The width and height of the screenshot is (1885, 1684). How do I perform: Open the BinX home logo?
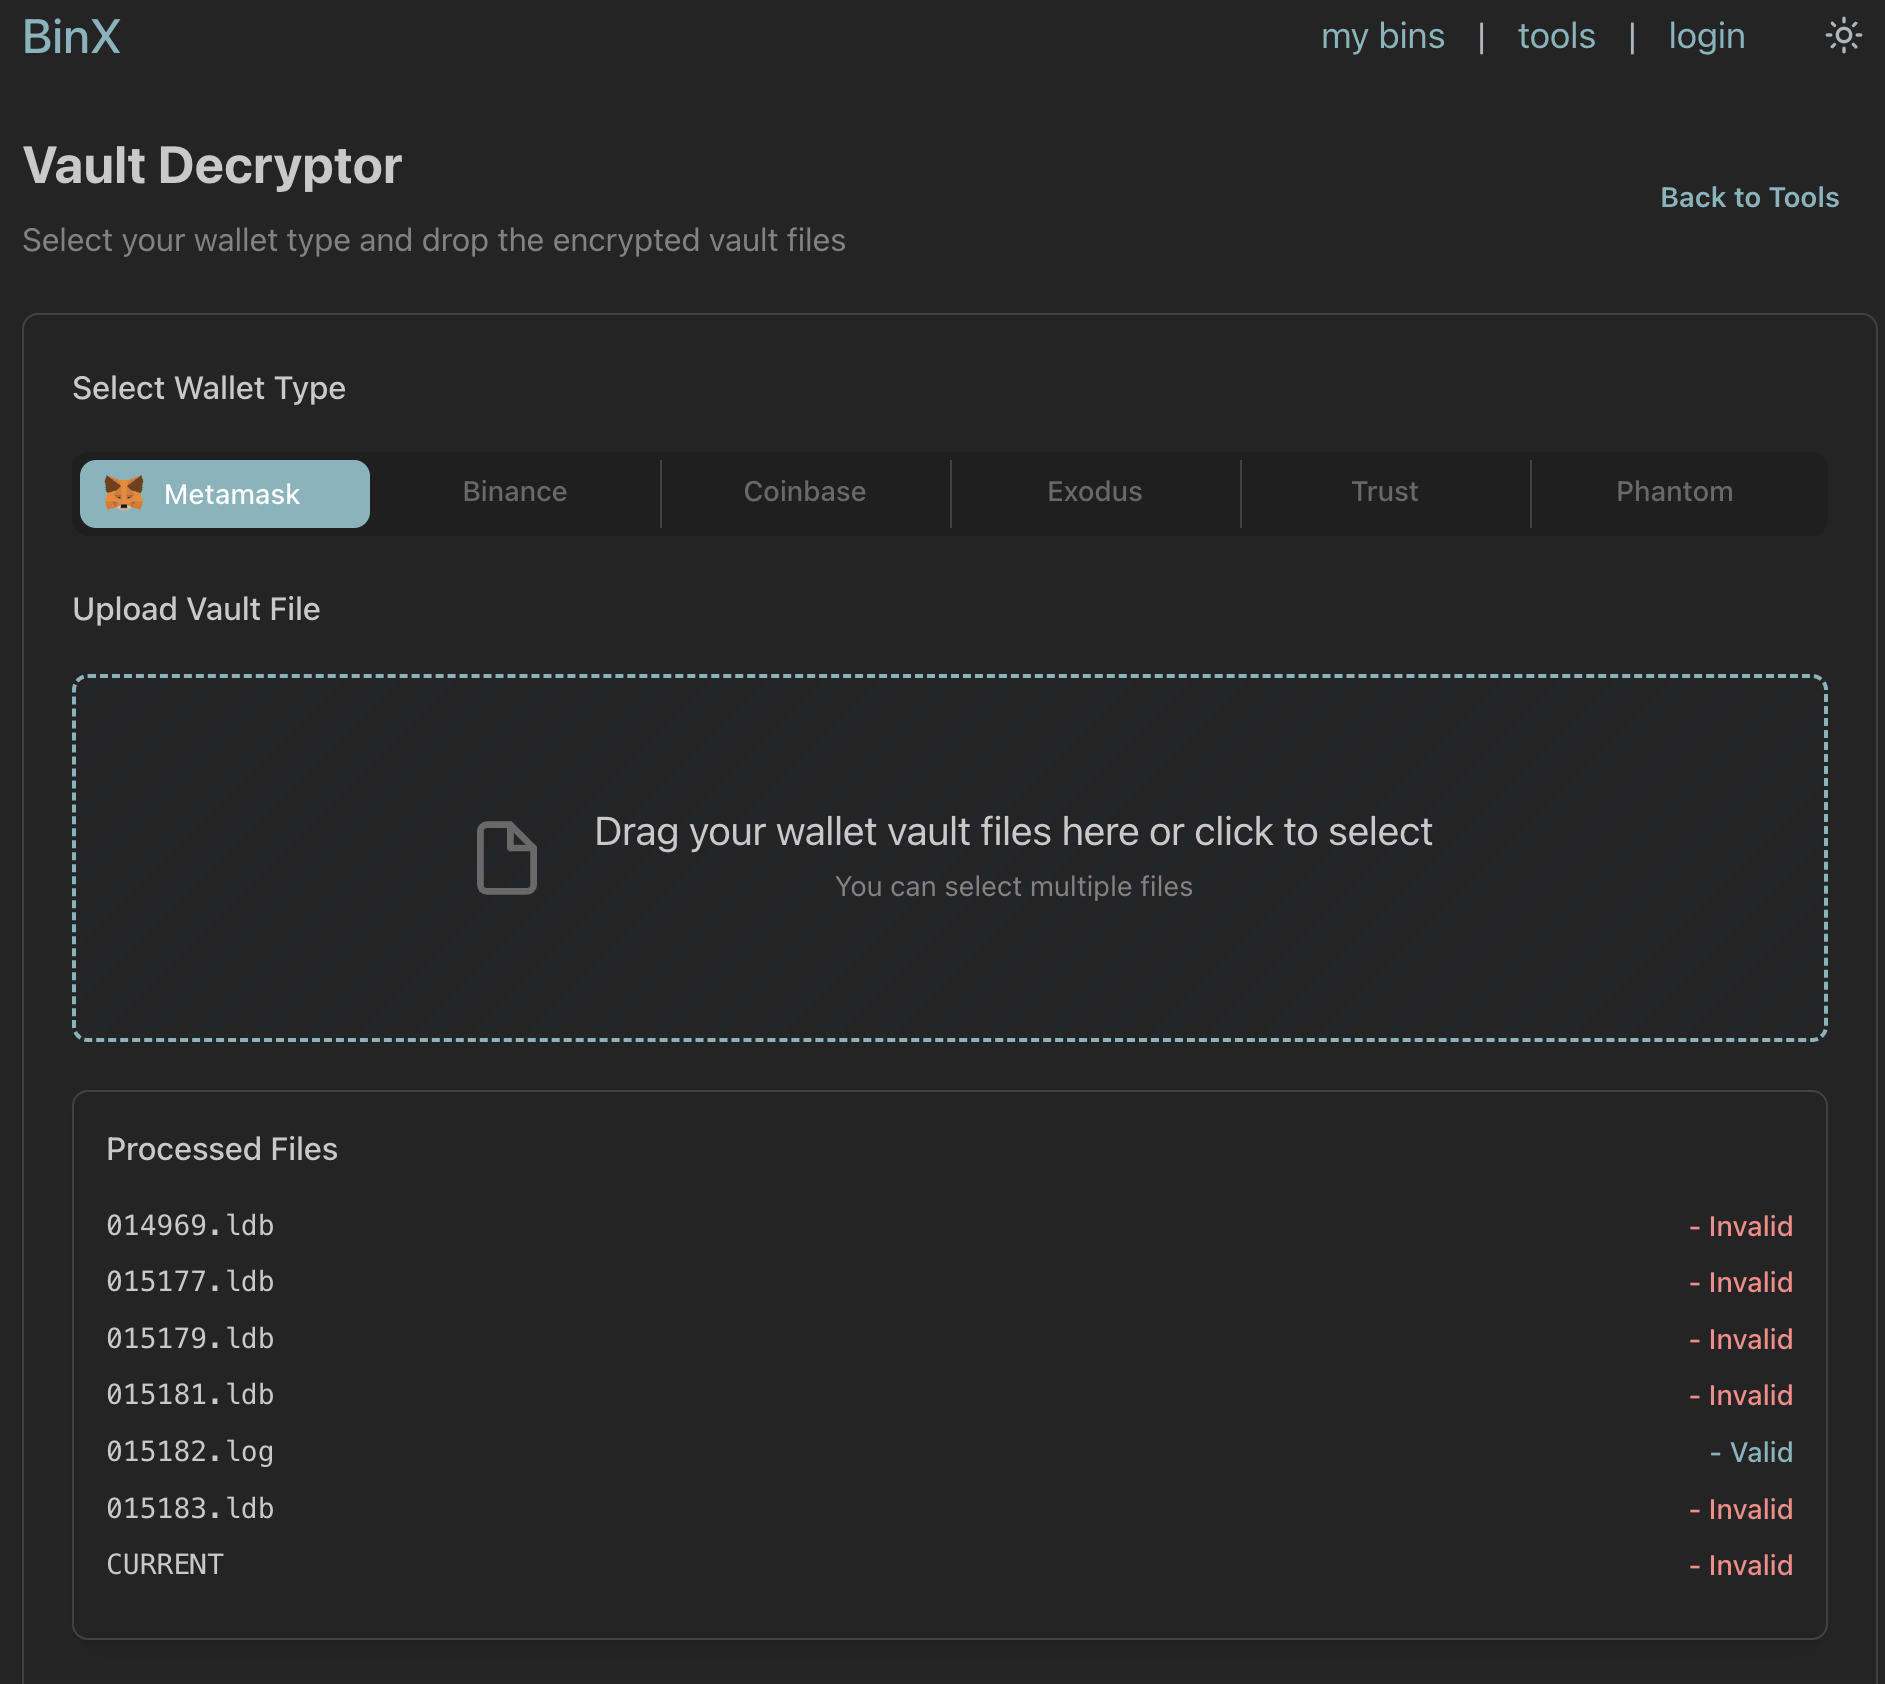click(71, 37)
